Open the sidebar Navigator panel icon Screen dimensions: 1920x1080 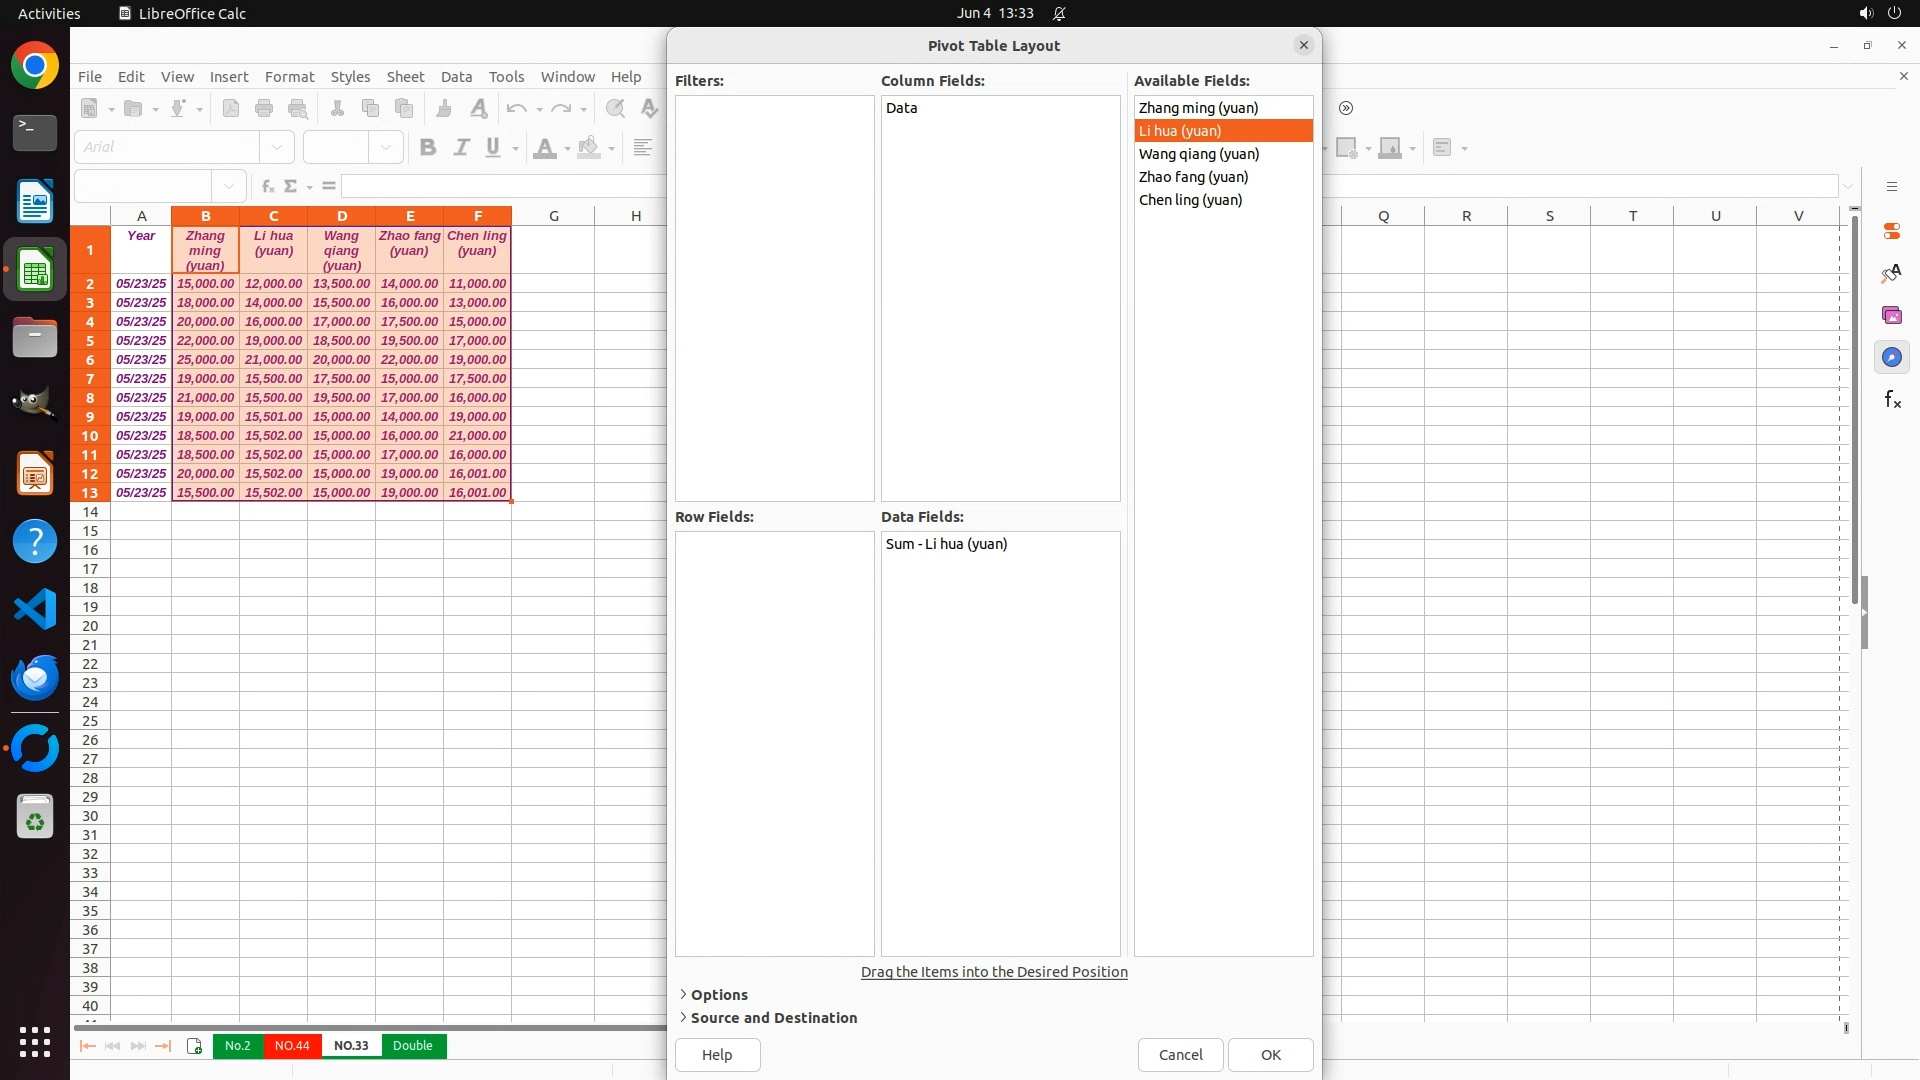point(1891,358)
